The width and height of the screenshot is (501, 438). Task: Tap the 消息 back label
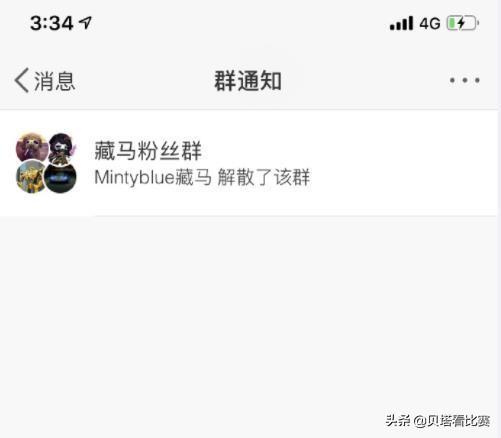pyautogui.click(x=54, y=81)
